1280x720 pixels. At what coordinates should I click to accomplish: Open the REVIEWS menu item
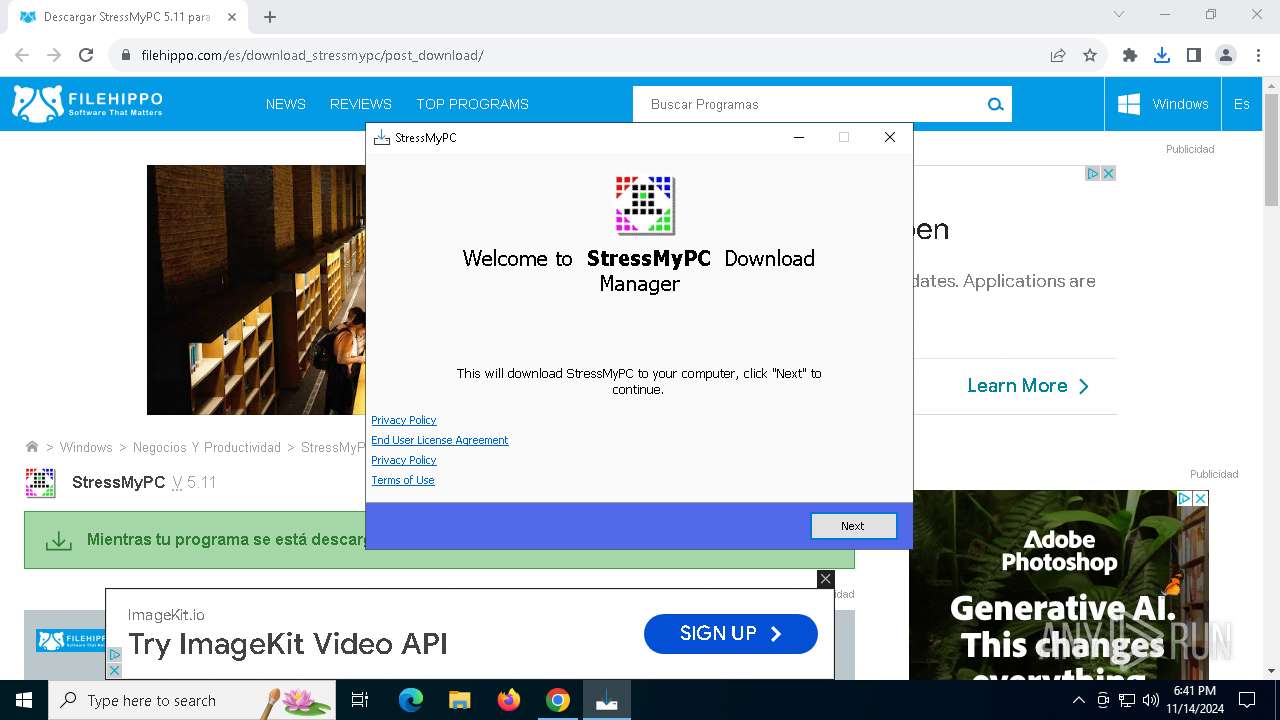coord(361,104)
